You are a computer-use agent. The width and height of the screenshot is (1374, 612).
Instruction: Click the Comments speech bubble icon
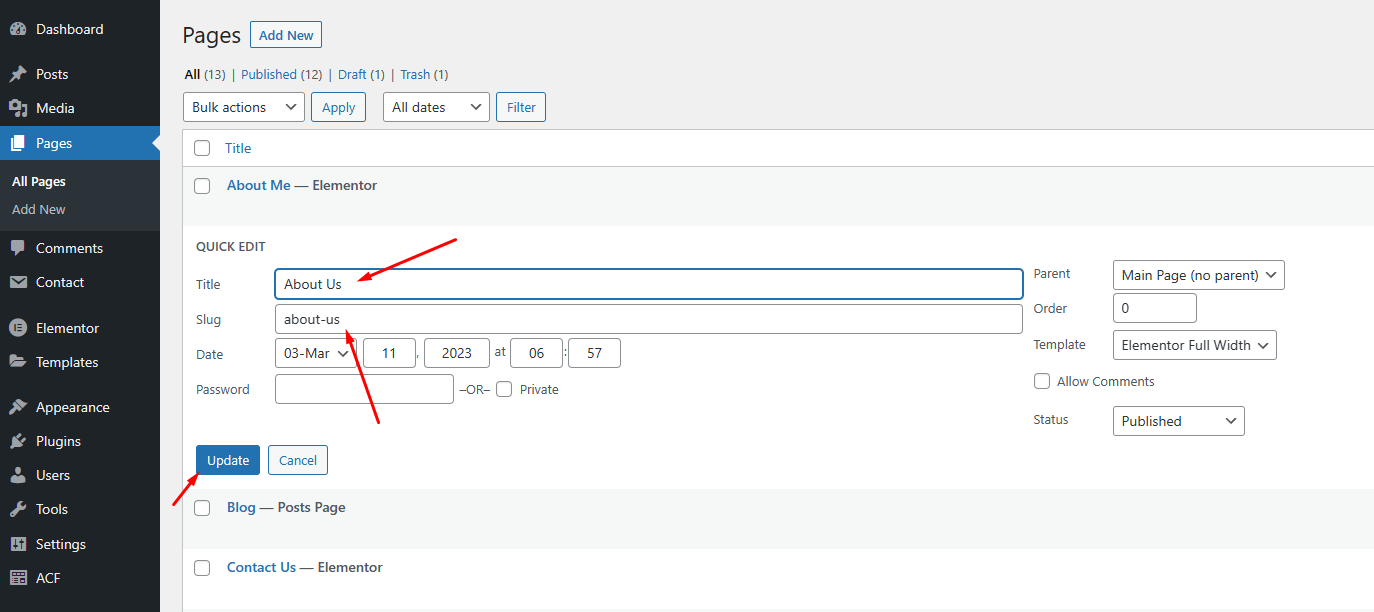coord(18,248)
